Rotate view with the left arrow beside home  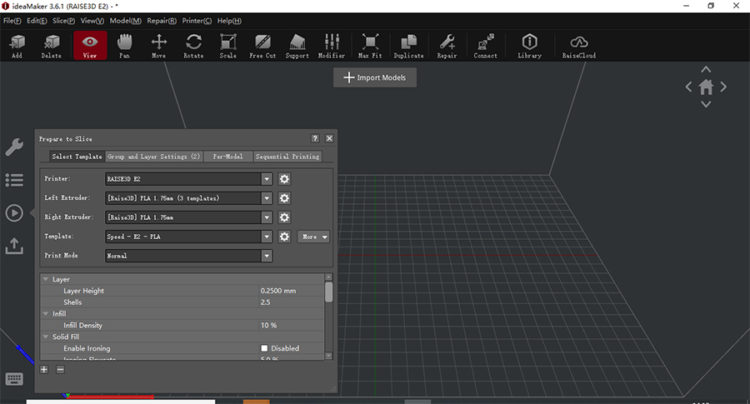(x=688, y=87)
